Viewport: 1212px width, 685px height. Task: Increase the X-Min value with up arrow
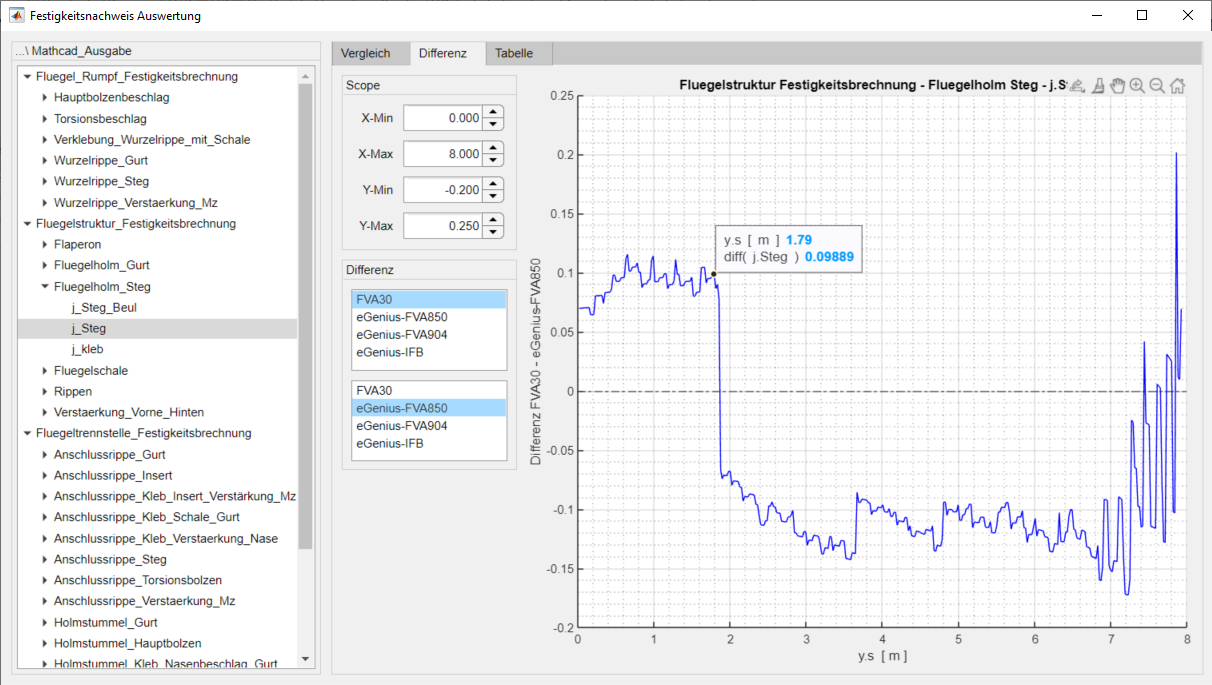[x=493, y=112]
